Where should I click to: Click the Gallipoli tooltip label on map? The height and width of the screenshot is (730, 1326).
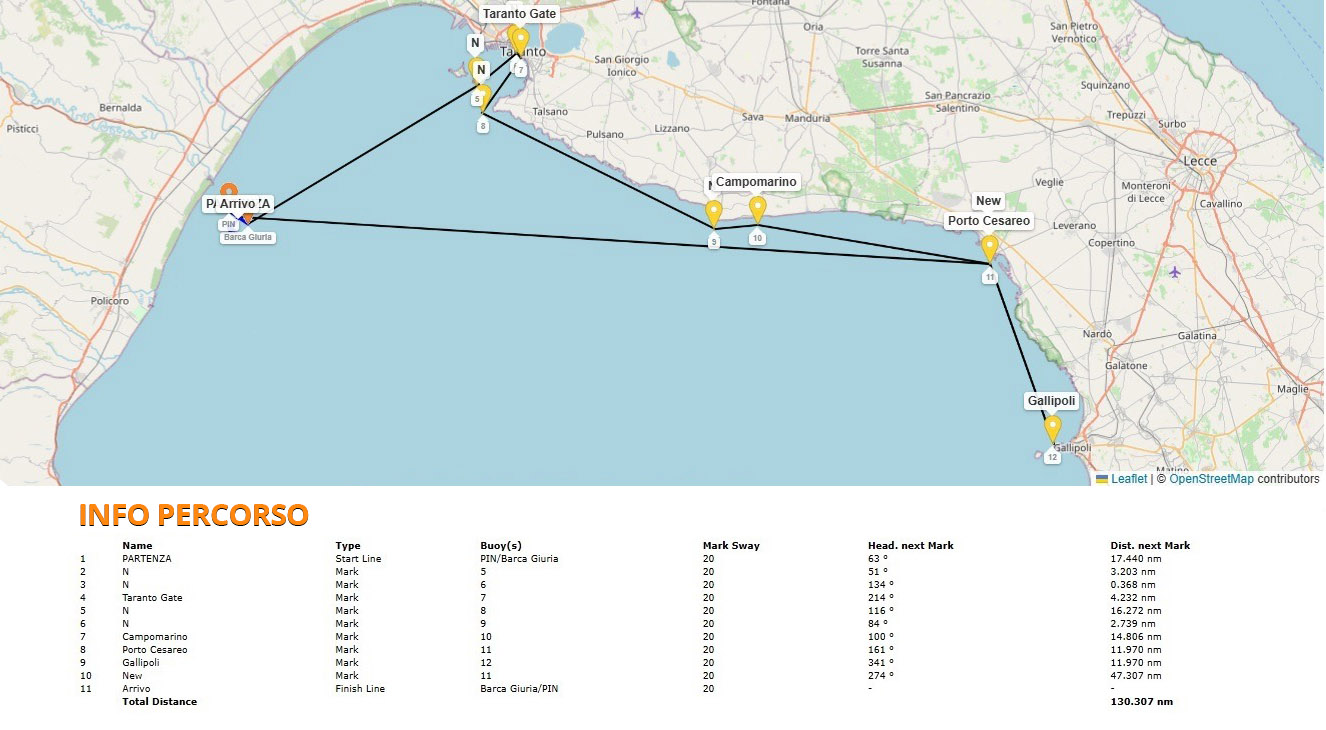[1051, 401]
